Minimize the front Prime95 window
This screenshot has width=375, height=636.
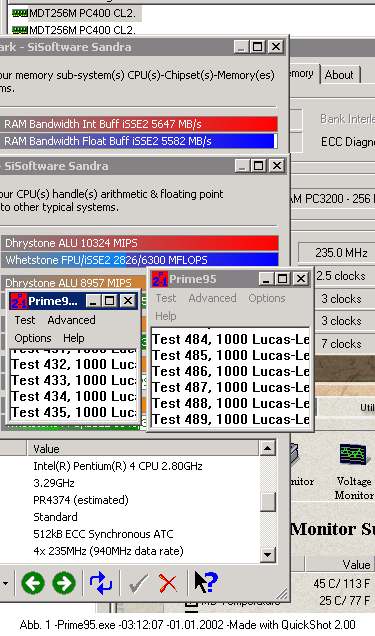266,279
